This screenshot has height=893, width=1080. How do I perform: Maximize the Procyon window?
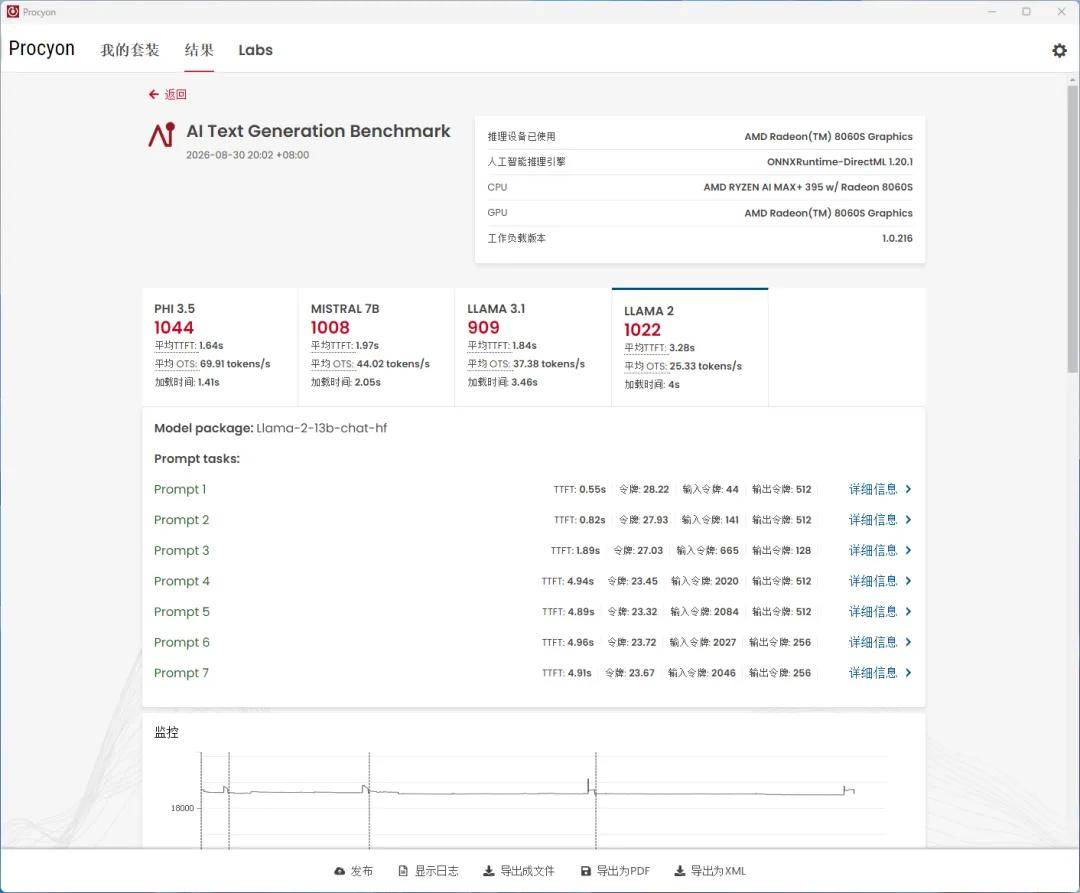pyautogui.click(x=1026, y=12)
